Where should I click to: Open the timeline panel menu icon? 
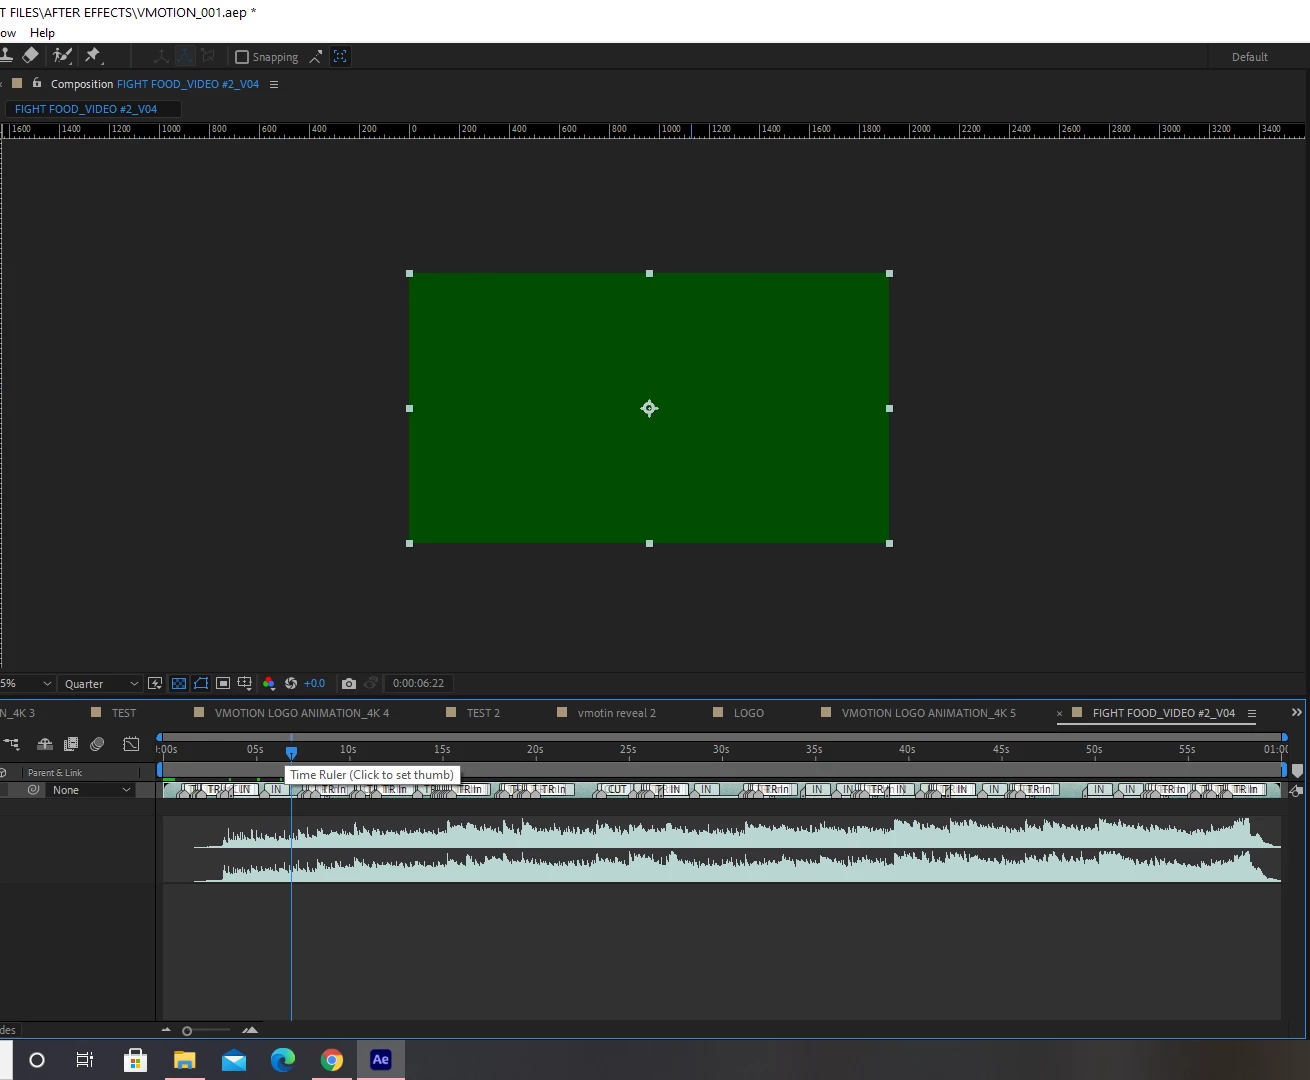coord(1251,714)
